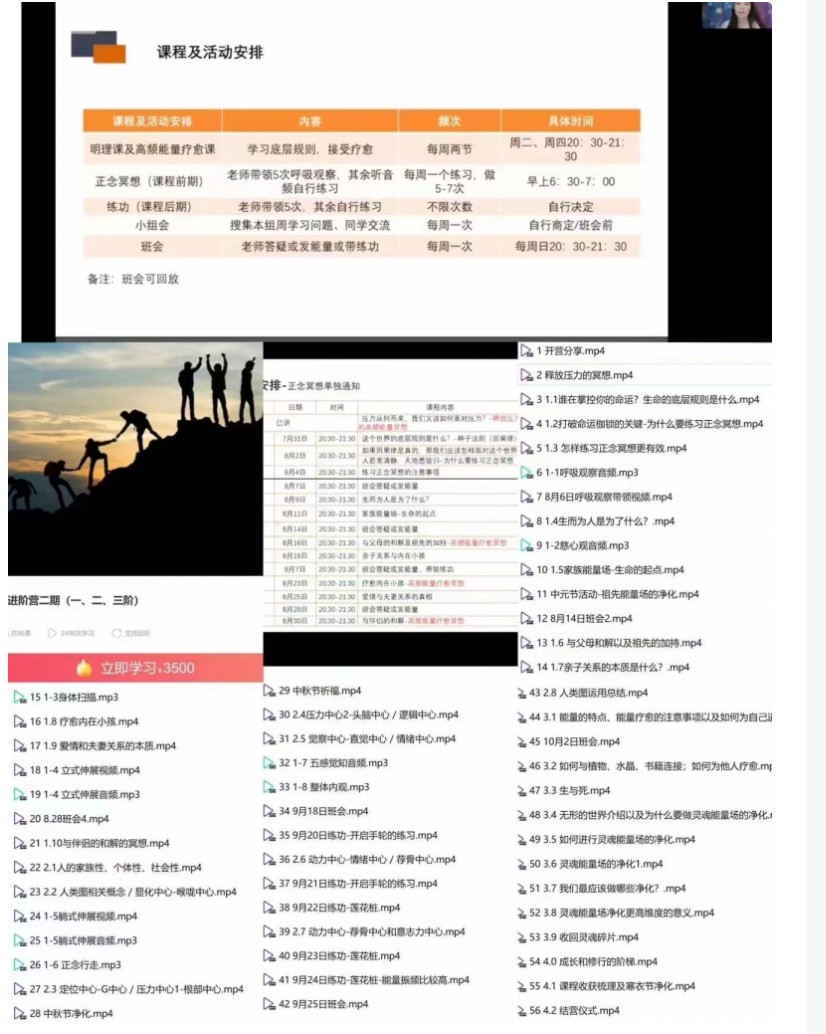826x1034 pixels.
Task: Select 49 3.5 如何进行灵魂能量场的净化.mp4
Action: tap(612, 840)
